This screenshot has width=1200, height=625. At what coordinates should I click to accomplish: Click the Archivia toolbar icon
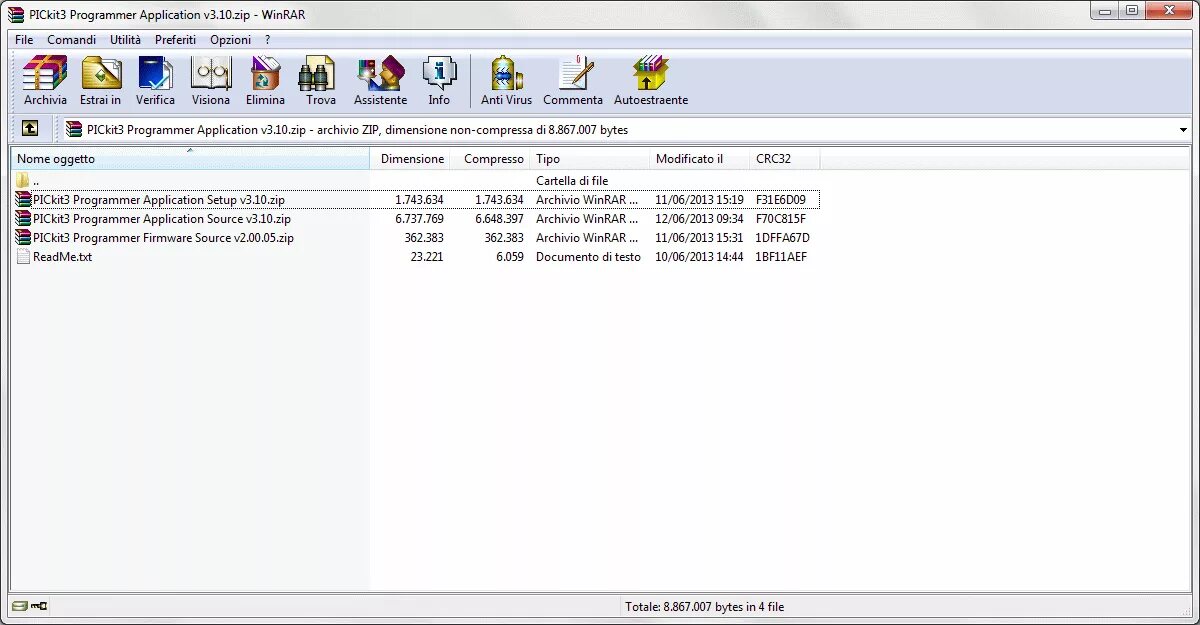pos(45,81)
